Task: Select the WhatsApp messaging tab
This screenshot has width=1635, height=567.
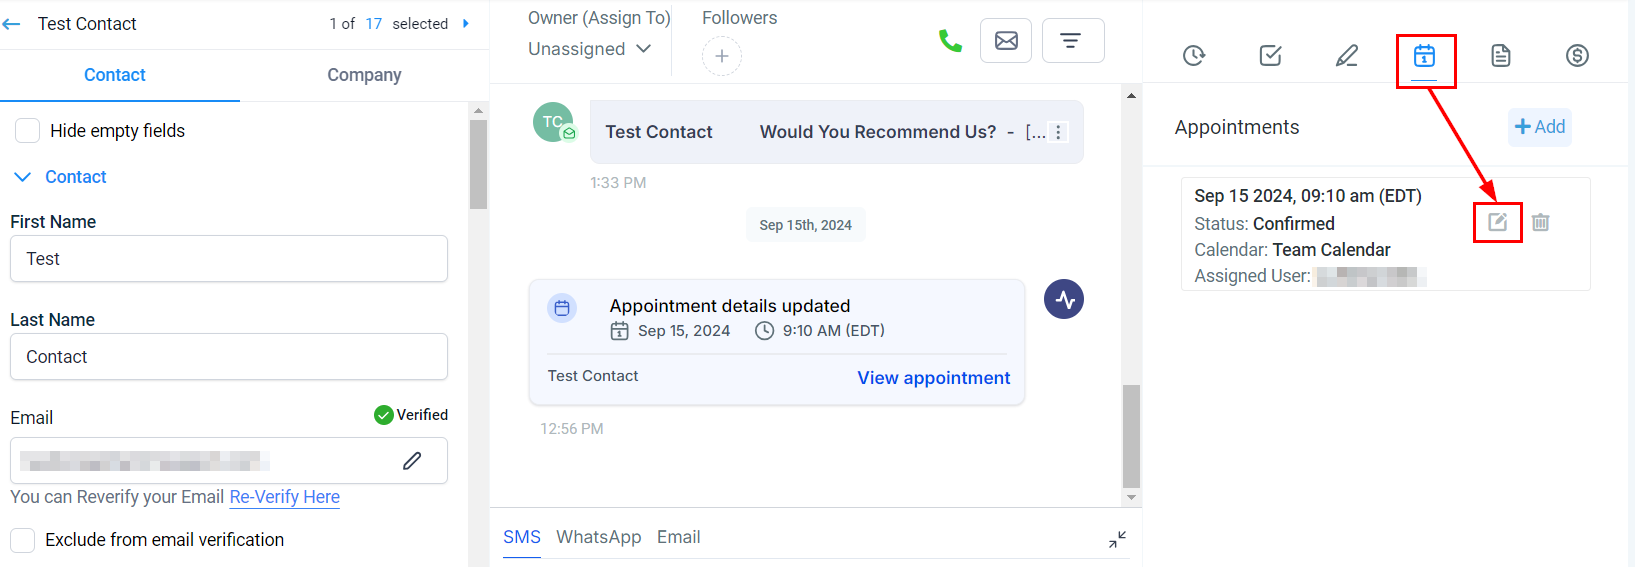Action: pos(598,537)
